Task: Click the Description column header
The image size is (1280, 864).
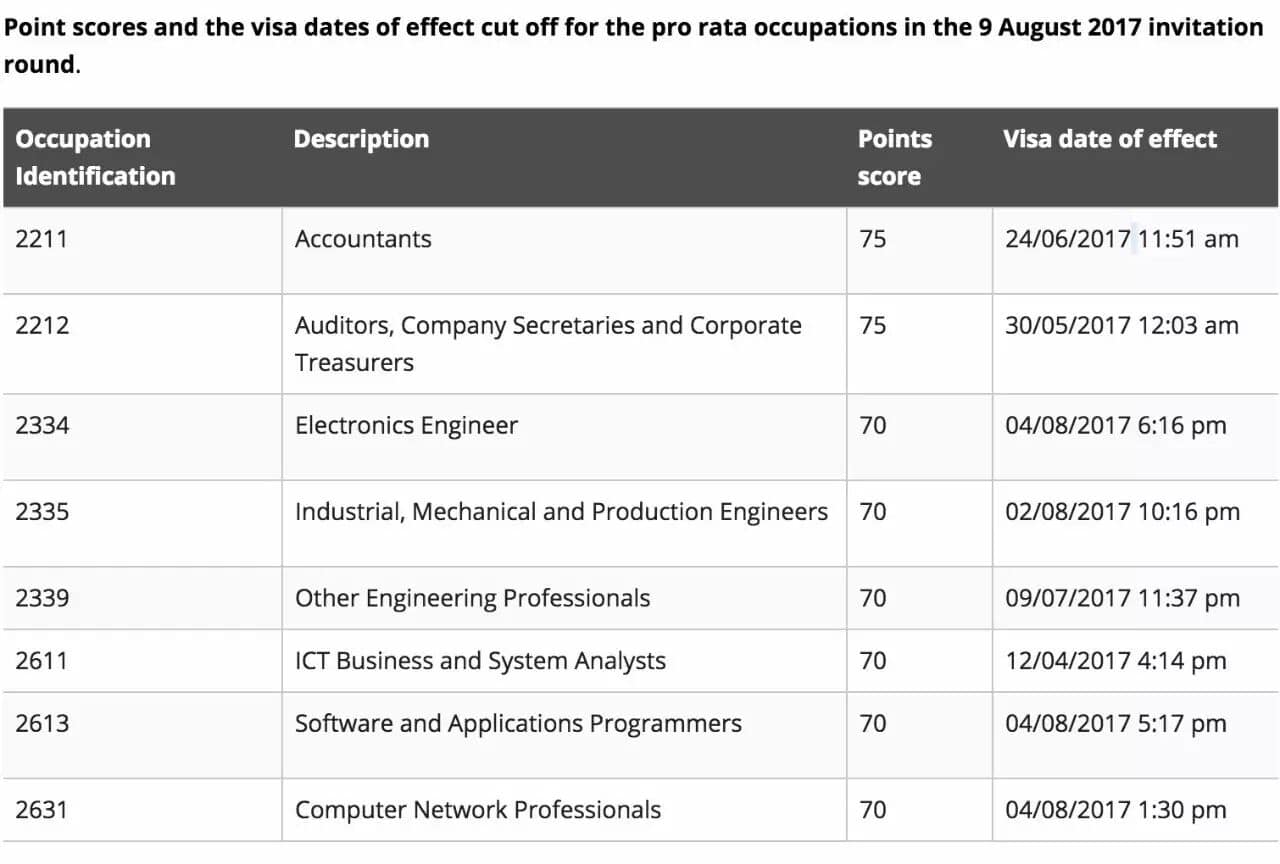Action: (361, 139)
